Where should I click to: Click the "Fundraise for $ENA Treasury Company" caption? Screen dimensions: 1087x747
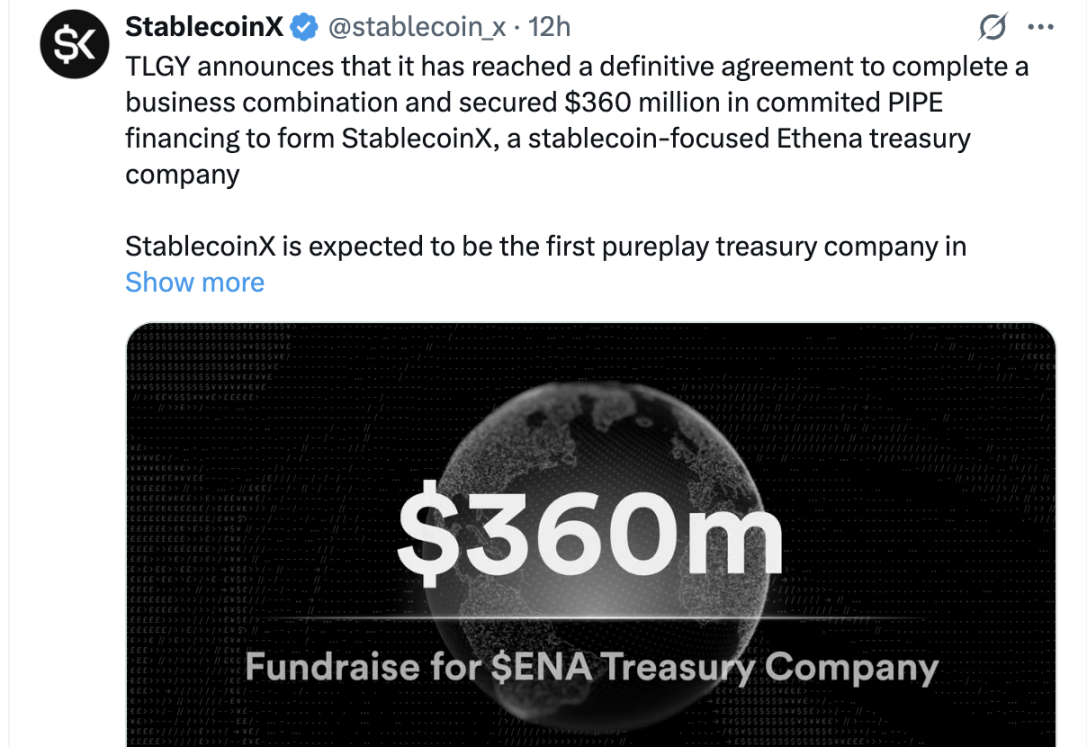(x=591, y=667)
